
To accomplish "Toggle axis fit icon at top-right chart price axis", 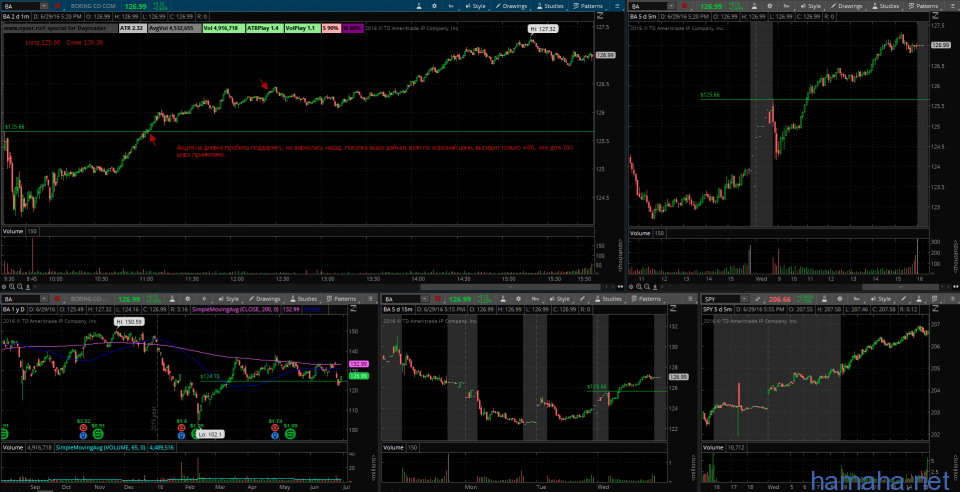I will pos(935,15).
